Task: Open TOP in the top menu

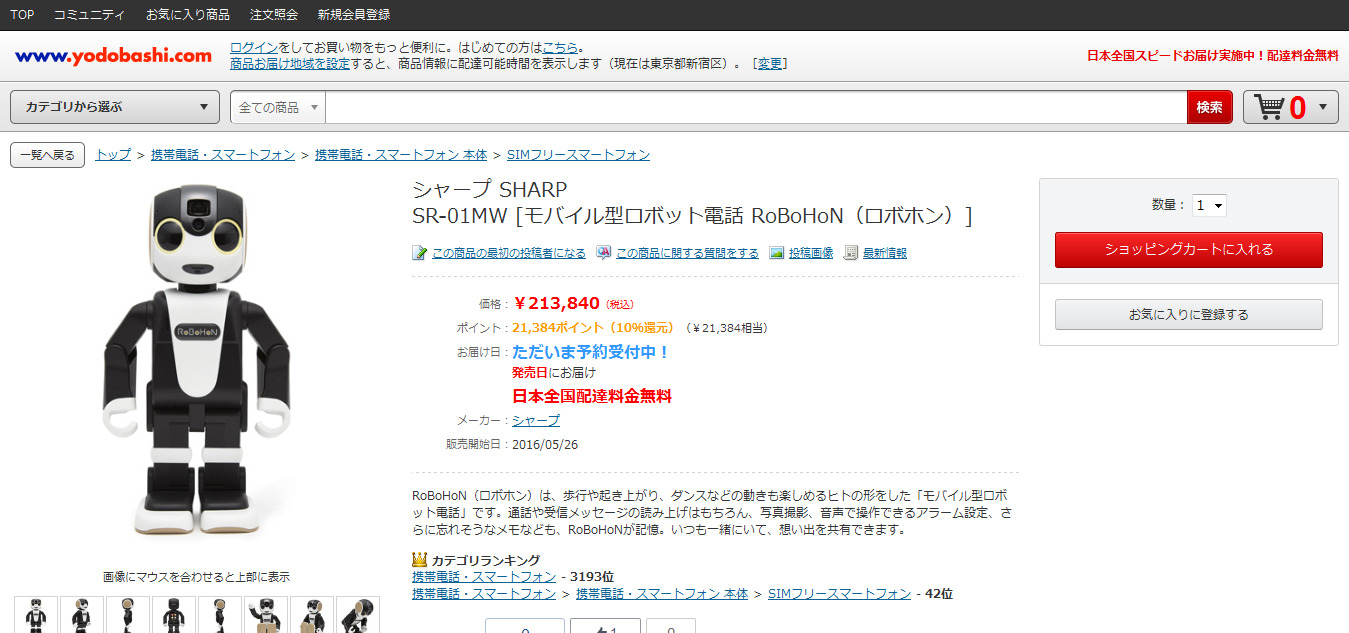Action: [22, 15]
